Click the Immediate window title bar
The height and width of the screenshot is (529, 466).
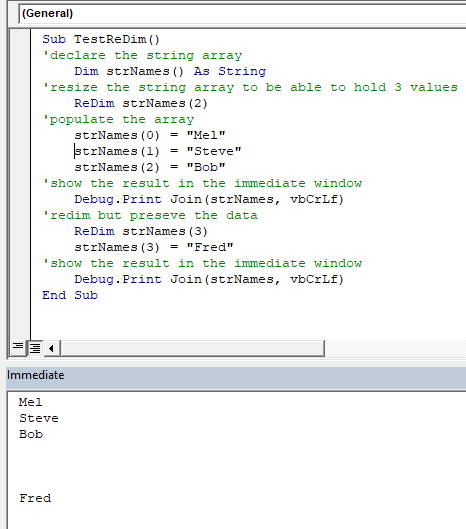[236, 375]
